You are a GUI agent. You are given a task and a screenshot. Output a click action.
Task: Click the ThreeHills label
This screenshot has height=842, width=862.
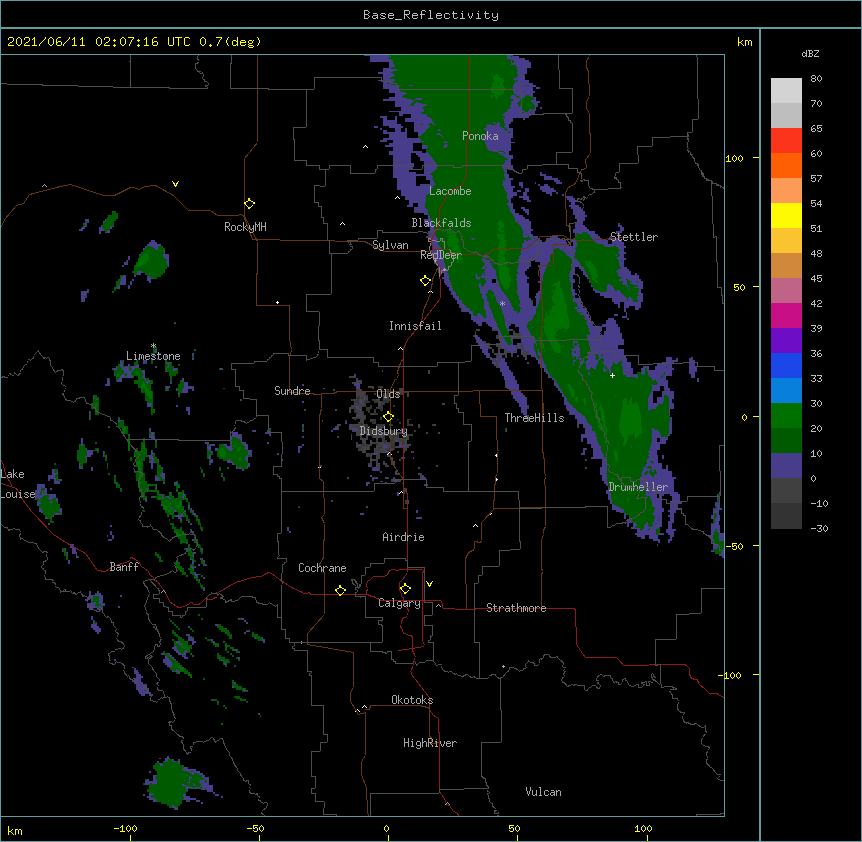pos(534,418)
